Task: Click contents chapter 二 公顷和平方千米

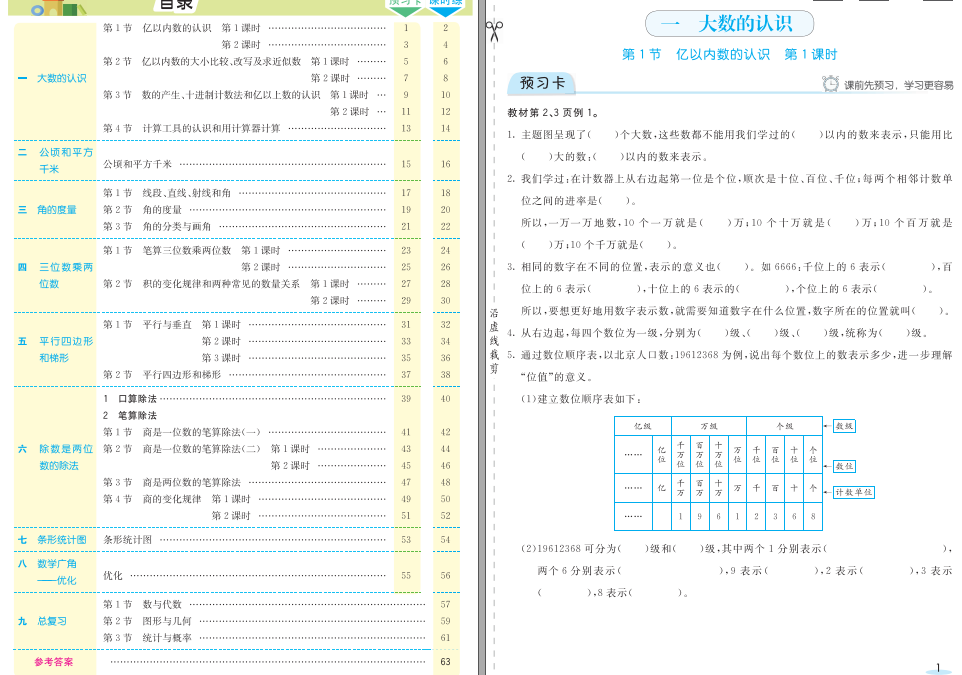Action: 55,160
